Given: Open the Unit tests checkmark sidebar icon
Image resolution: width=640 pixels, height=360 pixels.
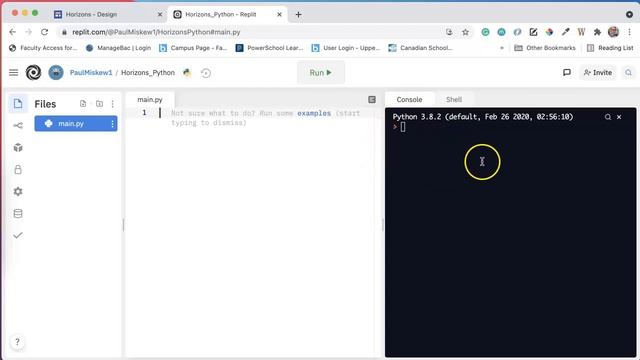Looking at the screenshot, I should click(x=18, y=235).
